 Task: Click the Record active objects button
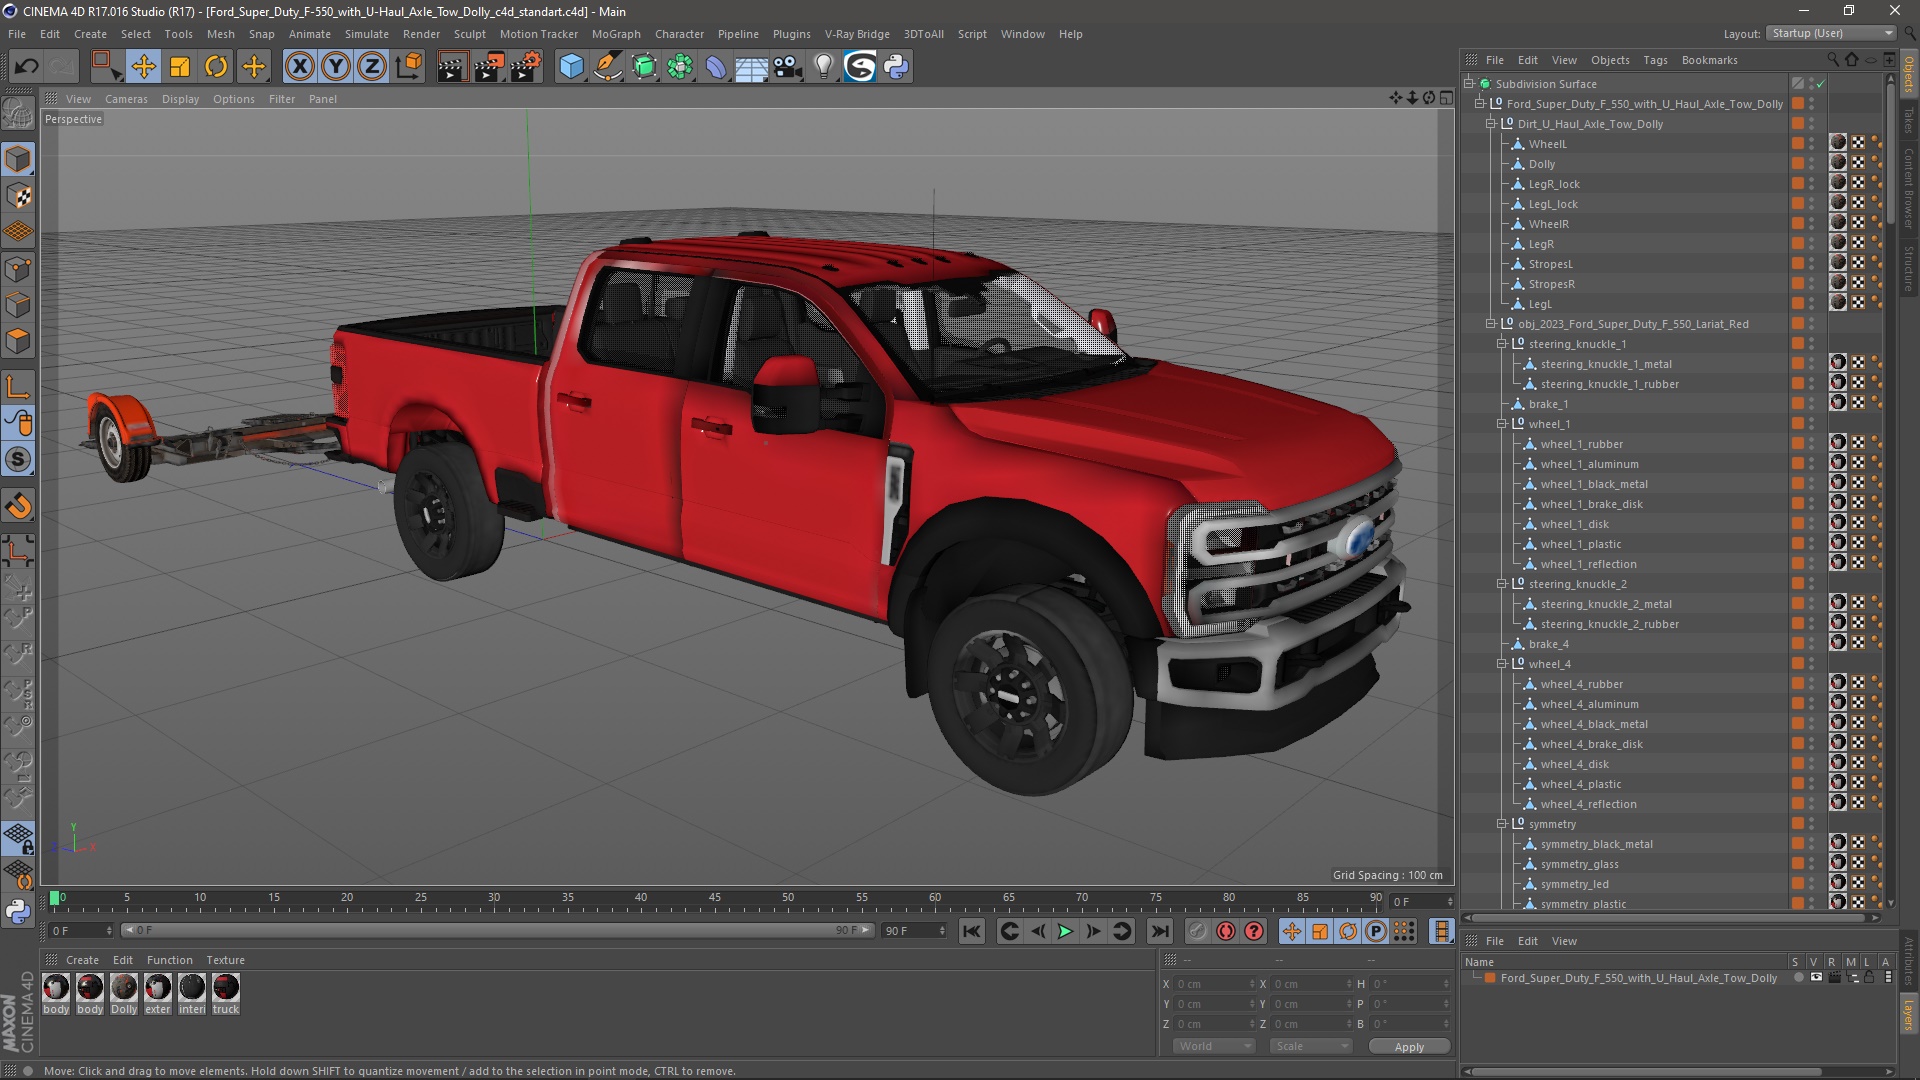click(x=1197, y=931)
